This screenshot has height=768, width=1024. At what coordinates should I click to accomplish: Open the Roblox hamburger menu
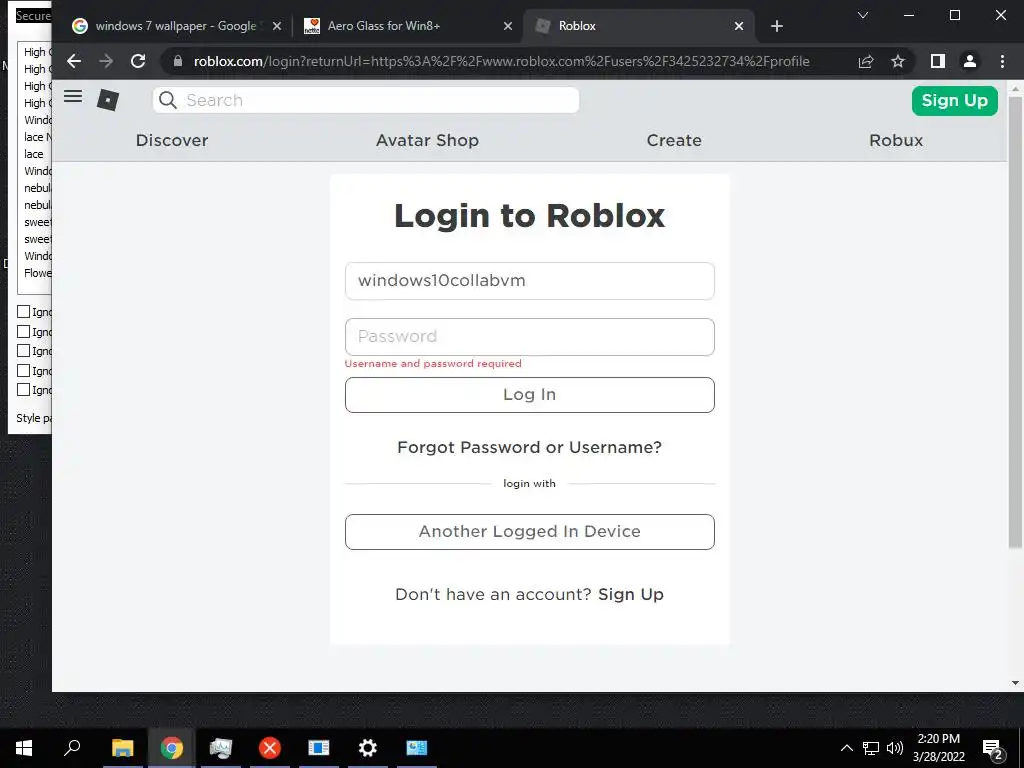coord(73,97)
